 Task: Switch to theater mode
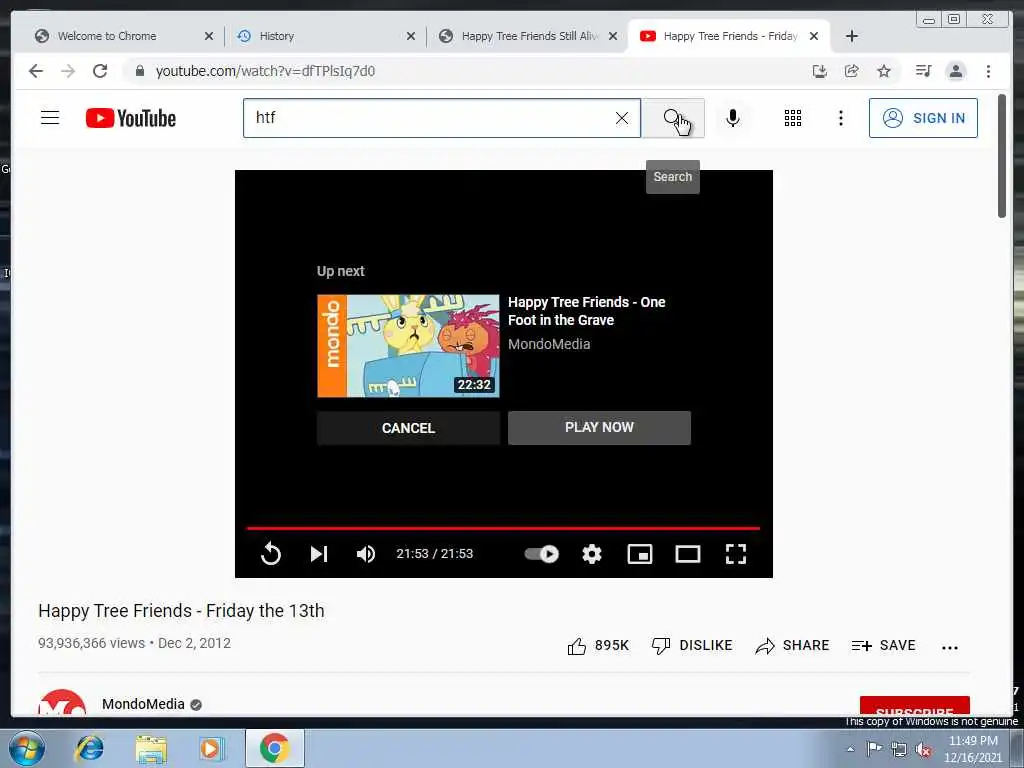[688, 554]
